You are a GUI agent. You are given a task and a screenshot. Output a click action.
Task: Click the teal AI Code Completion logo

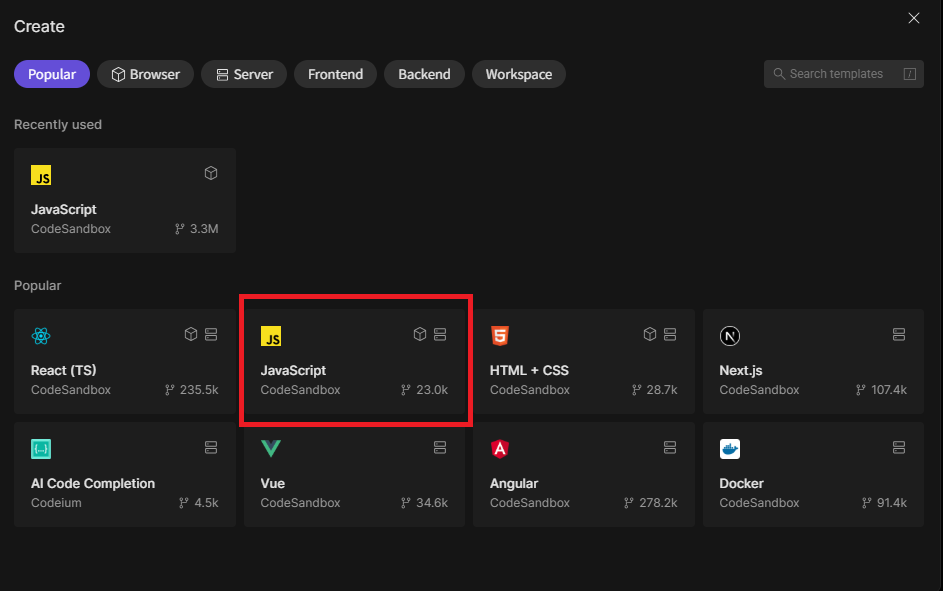[41, 449]
